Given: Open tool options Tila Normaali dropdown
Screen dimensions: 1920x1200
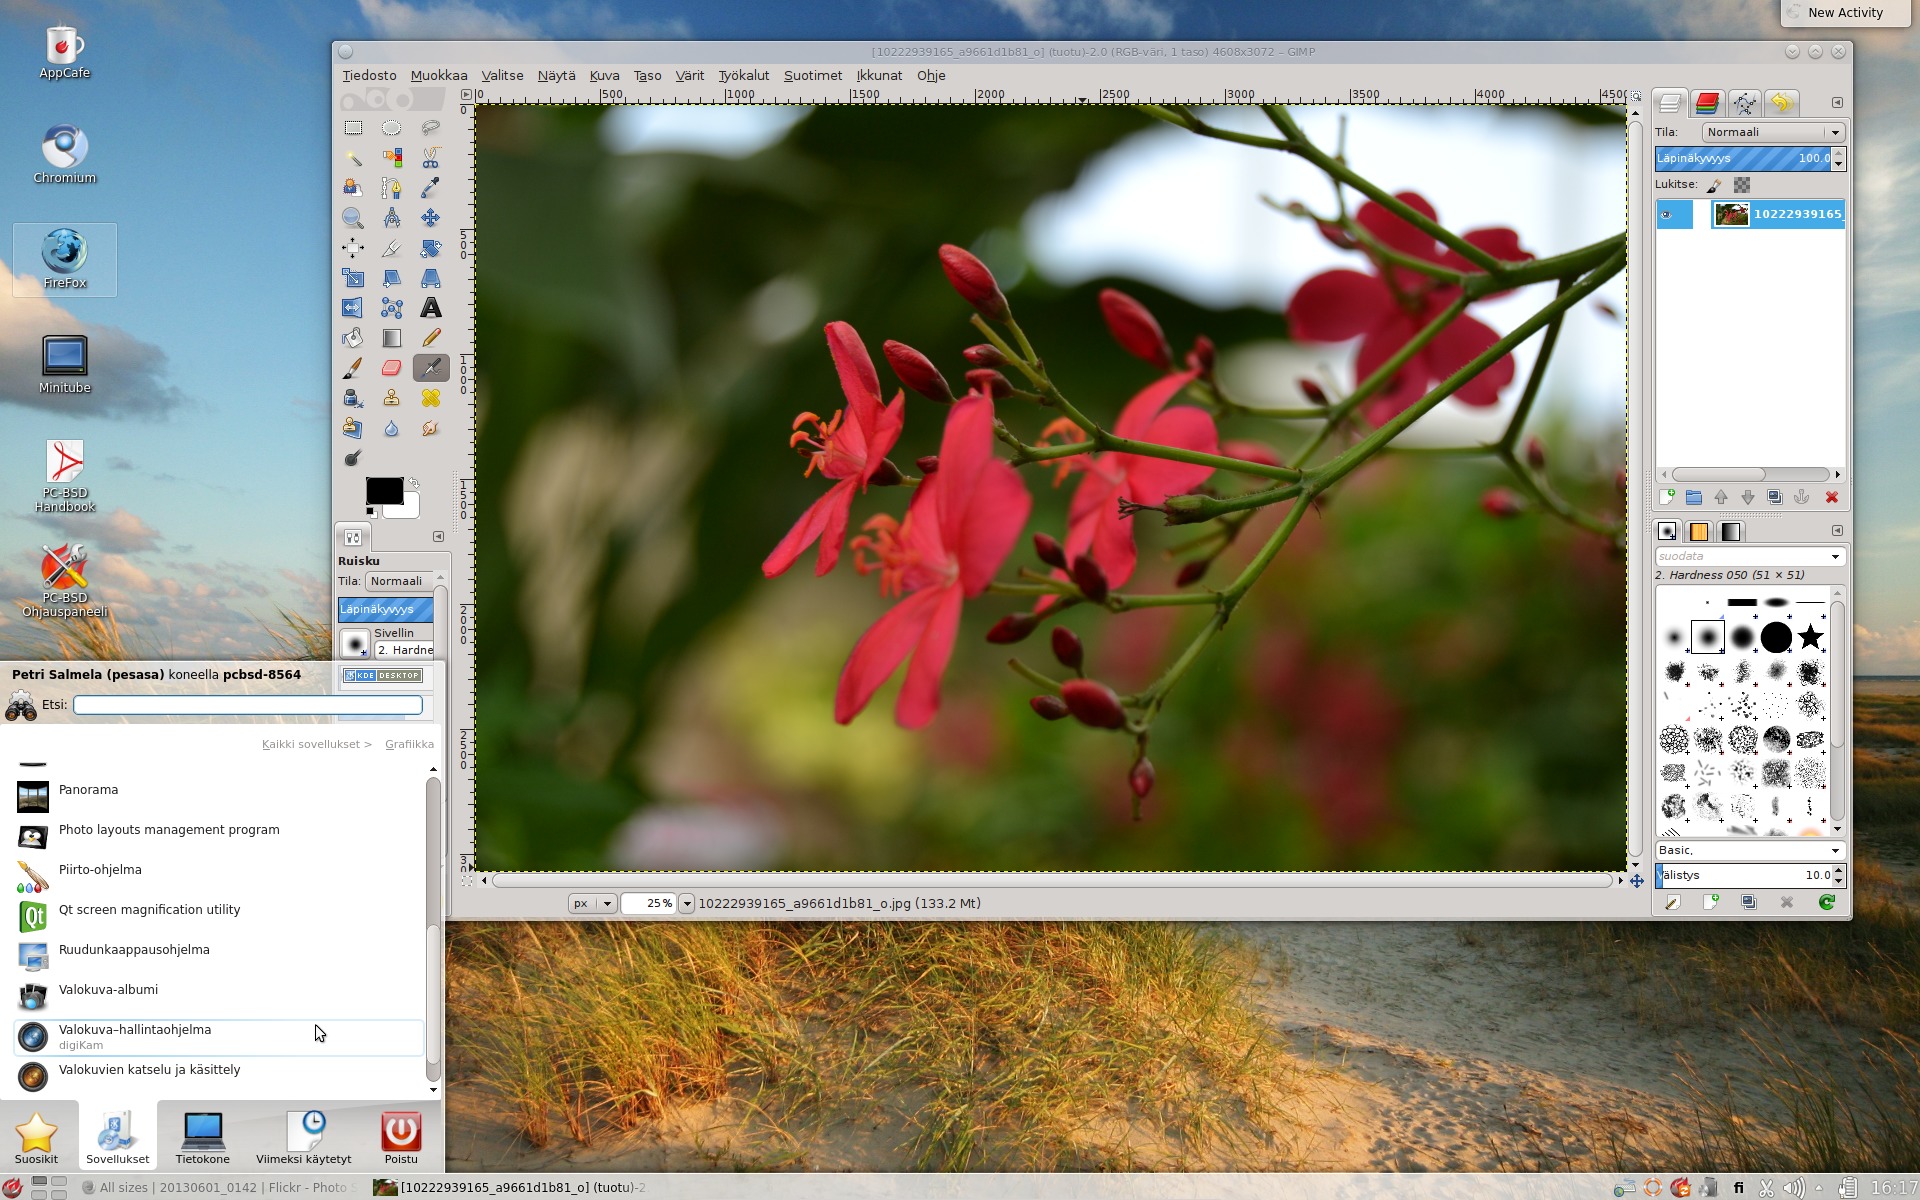Looking at the screenshot, I should click(x=399, y=581).
